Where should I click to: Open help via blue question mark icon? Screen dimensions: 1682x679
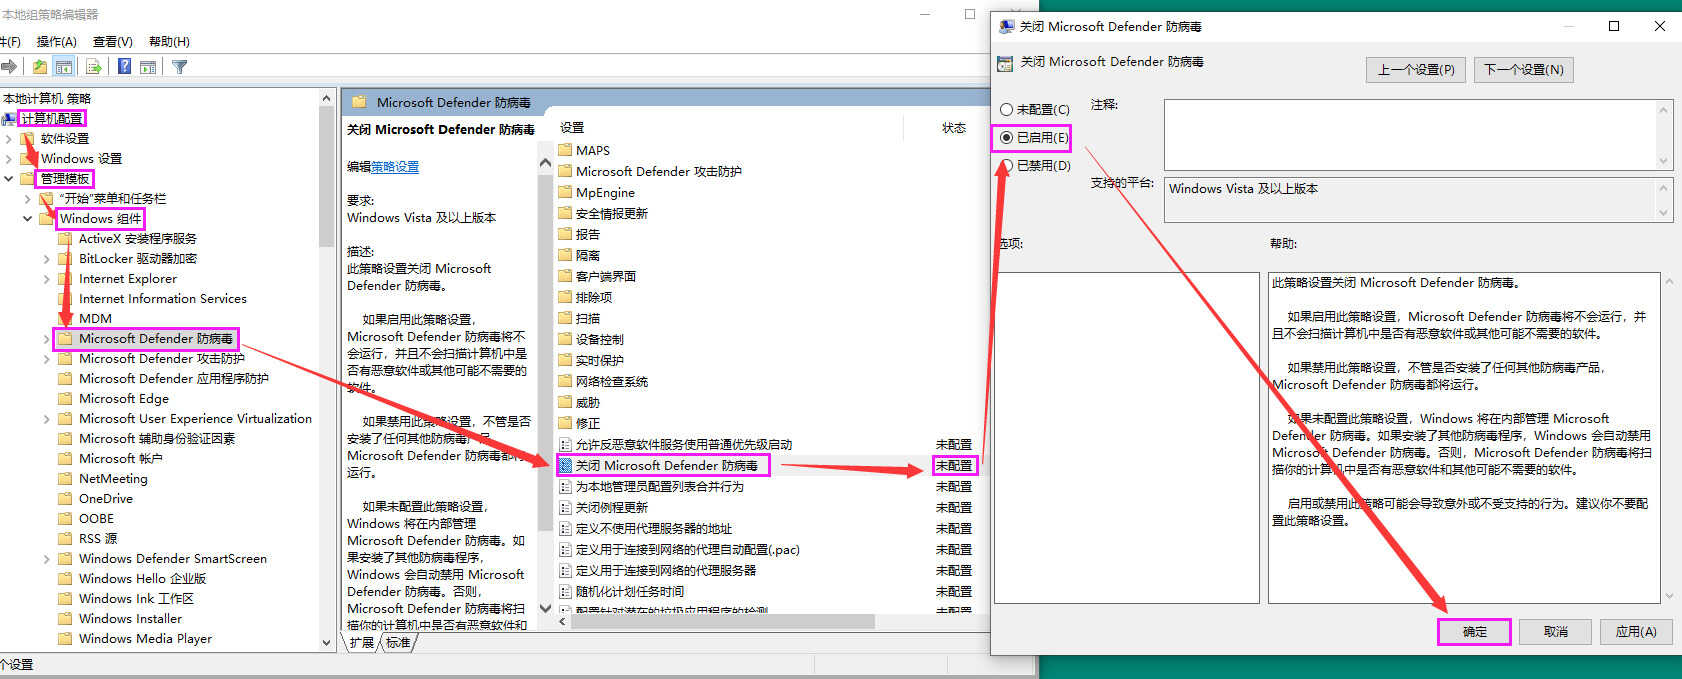[x=124, y=67]
